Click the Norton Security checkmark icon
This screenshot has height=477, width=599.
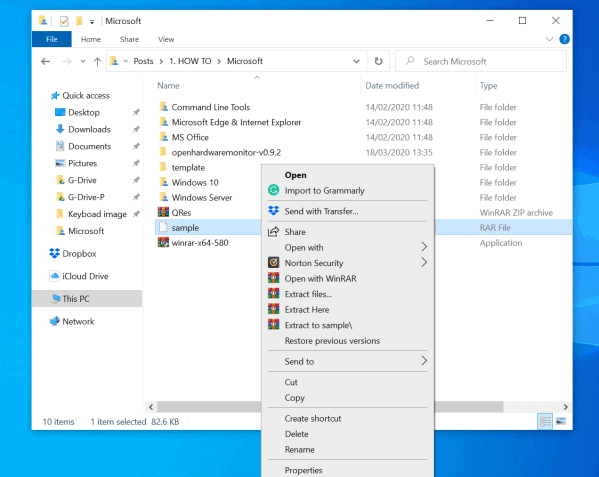[x=274, y=262]
